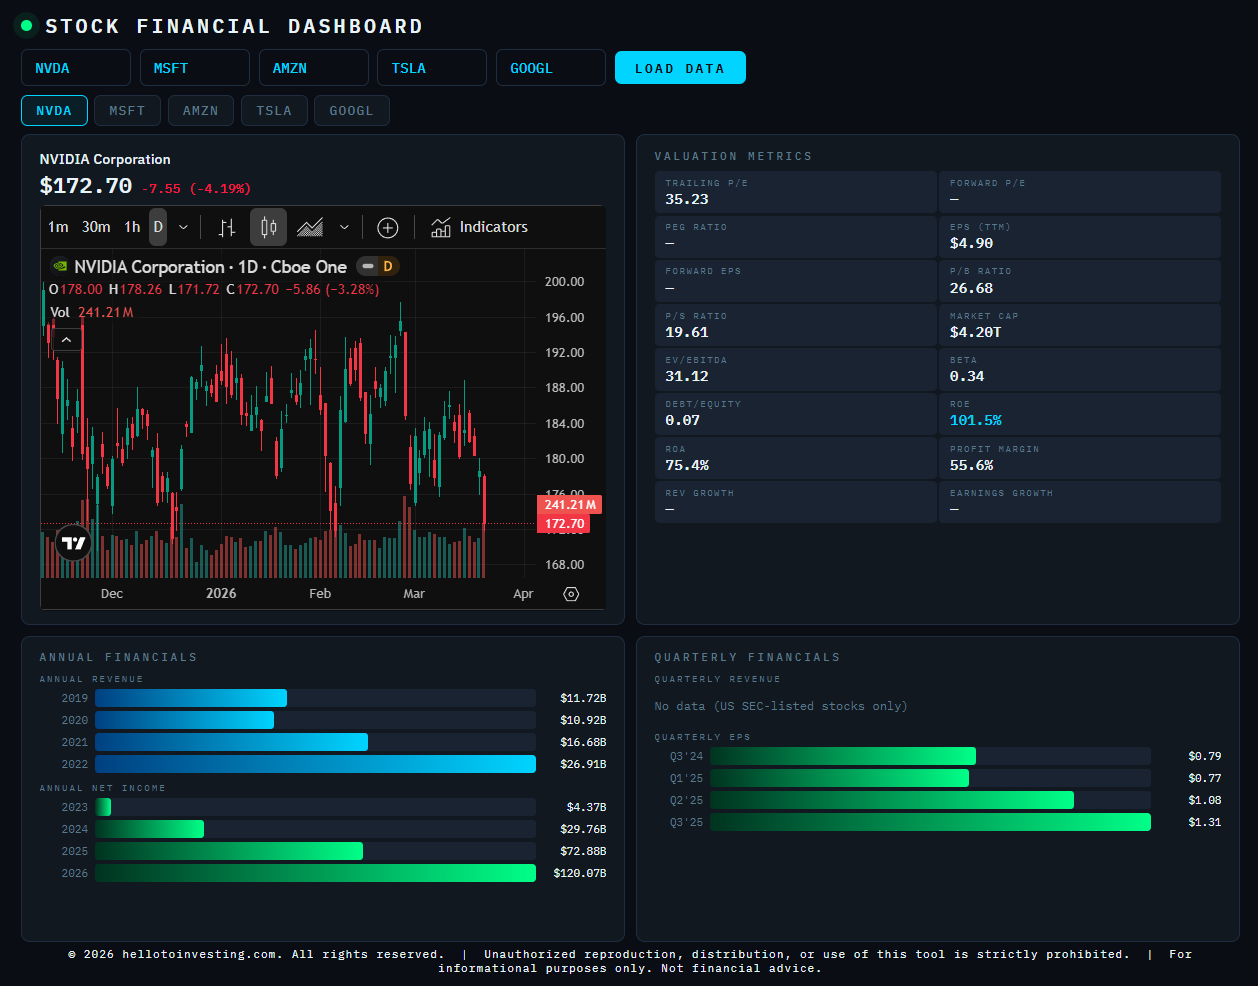Click the Vol 241.21M label in chart legend
This screenshot has width=1258, height=986.
tap(92, 312)
